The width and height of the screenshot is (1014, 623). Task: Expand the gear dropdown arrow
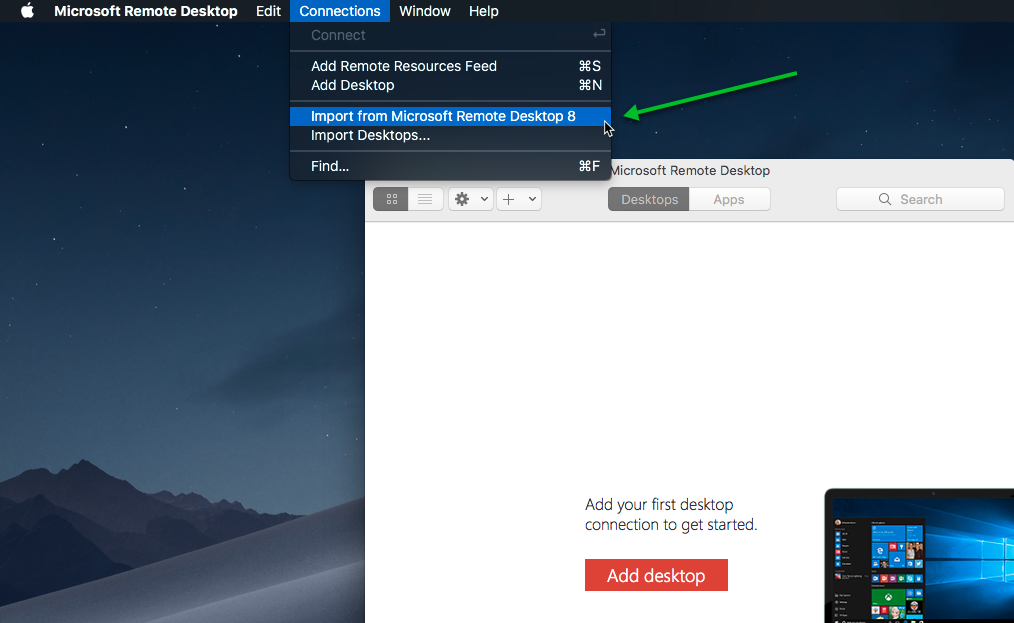484,199
